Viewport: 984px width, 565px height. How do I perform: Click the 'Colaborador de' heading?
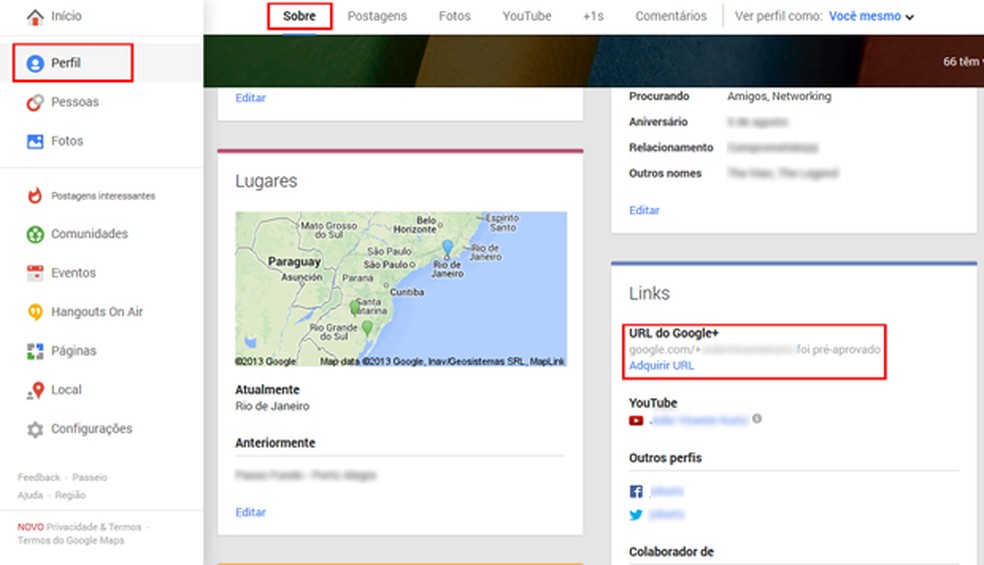(671, 552)
